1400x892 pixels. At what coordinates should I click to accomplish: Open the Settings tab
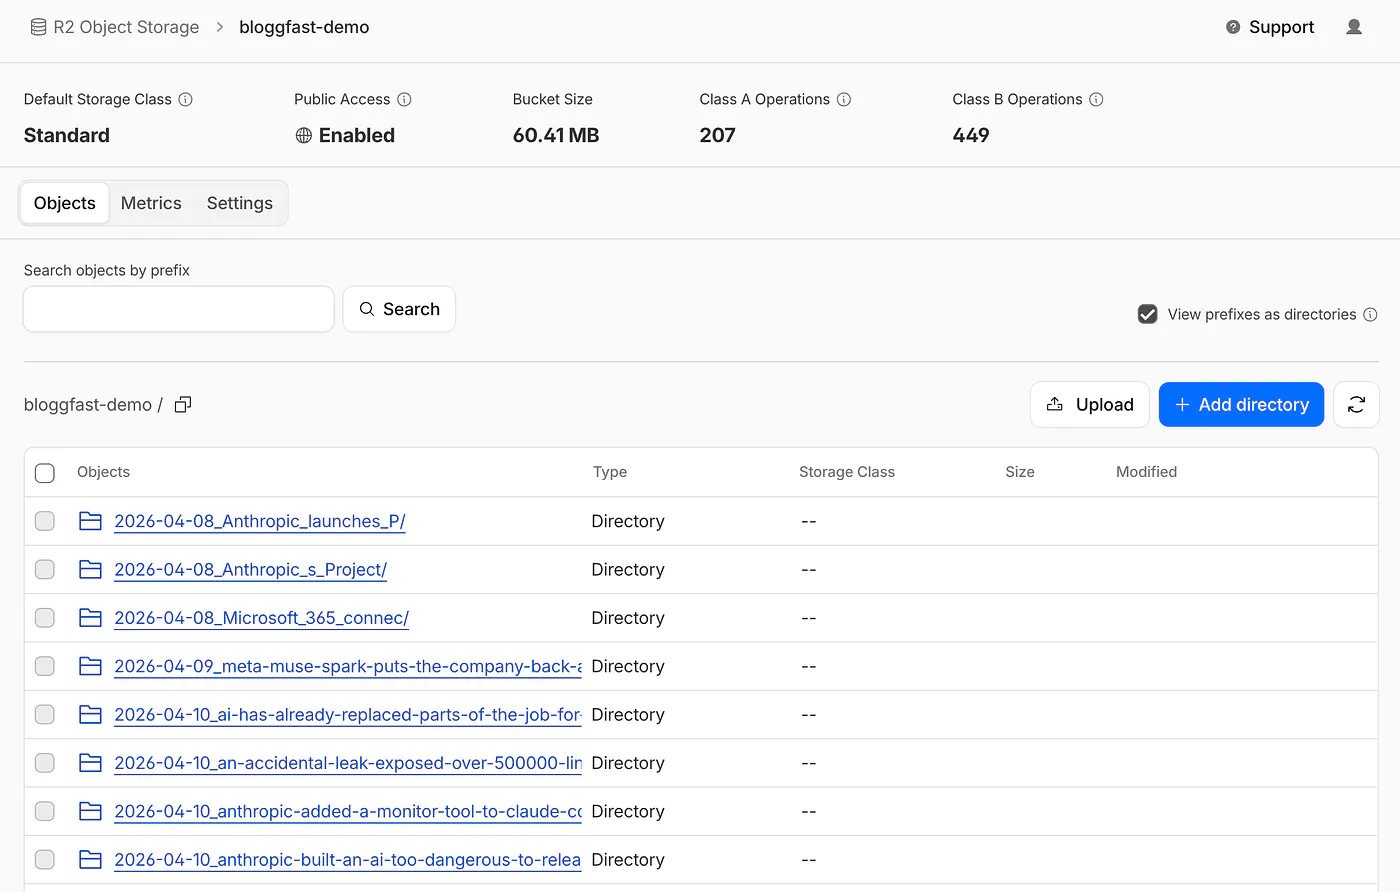pyautogui.click(x=240, y=203)
